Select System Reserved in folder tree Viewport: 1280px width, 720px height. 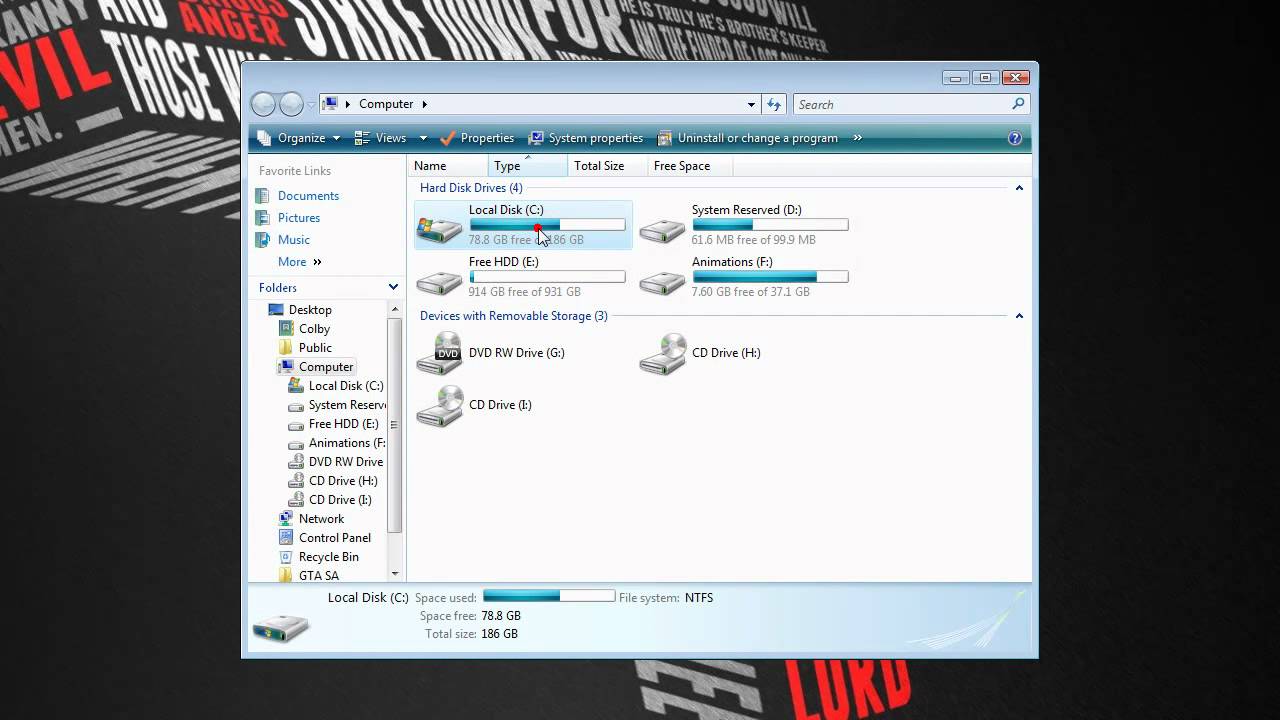click(x=347, y=405)
